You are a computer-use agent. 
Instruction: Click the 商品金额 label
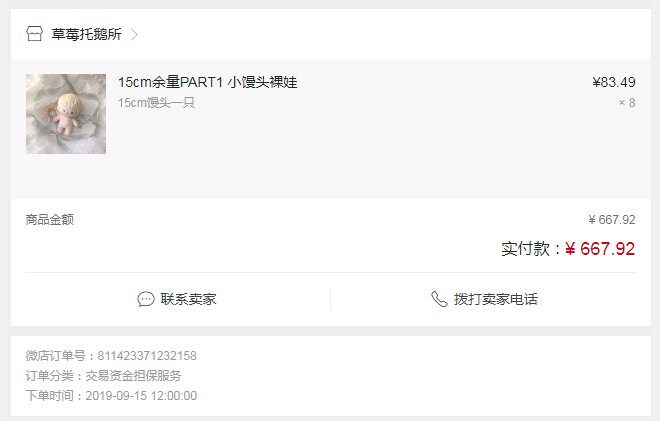point(50,219)
